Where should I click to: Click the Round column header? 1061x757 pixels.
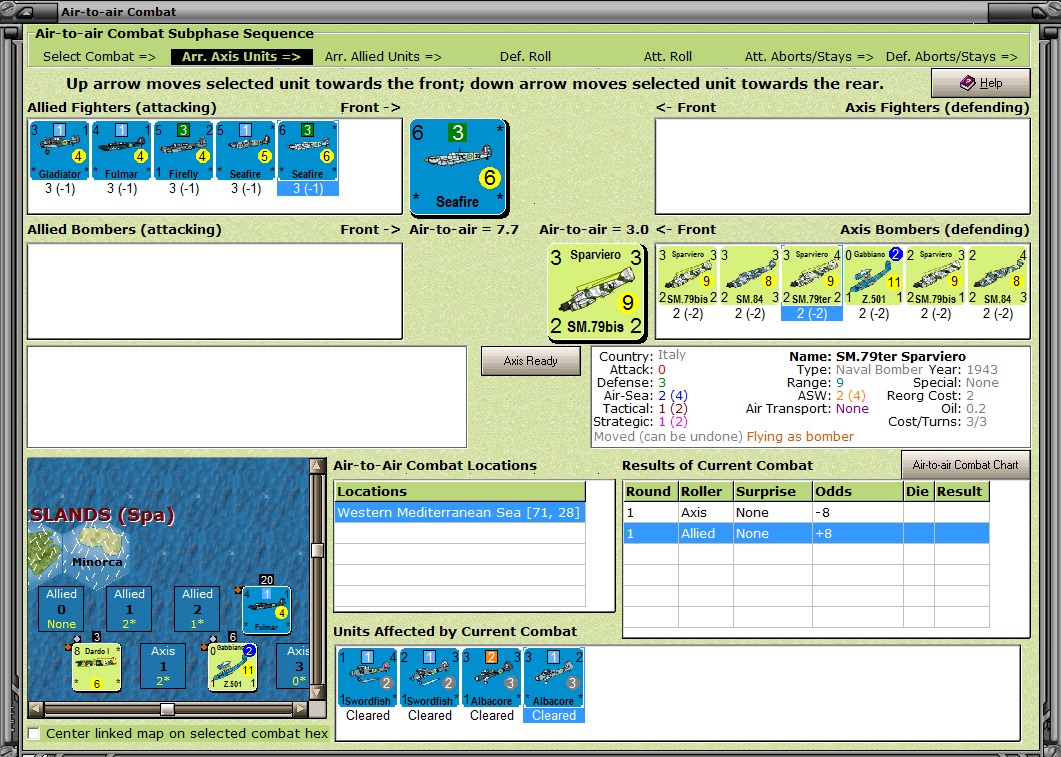point(651,492)
